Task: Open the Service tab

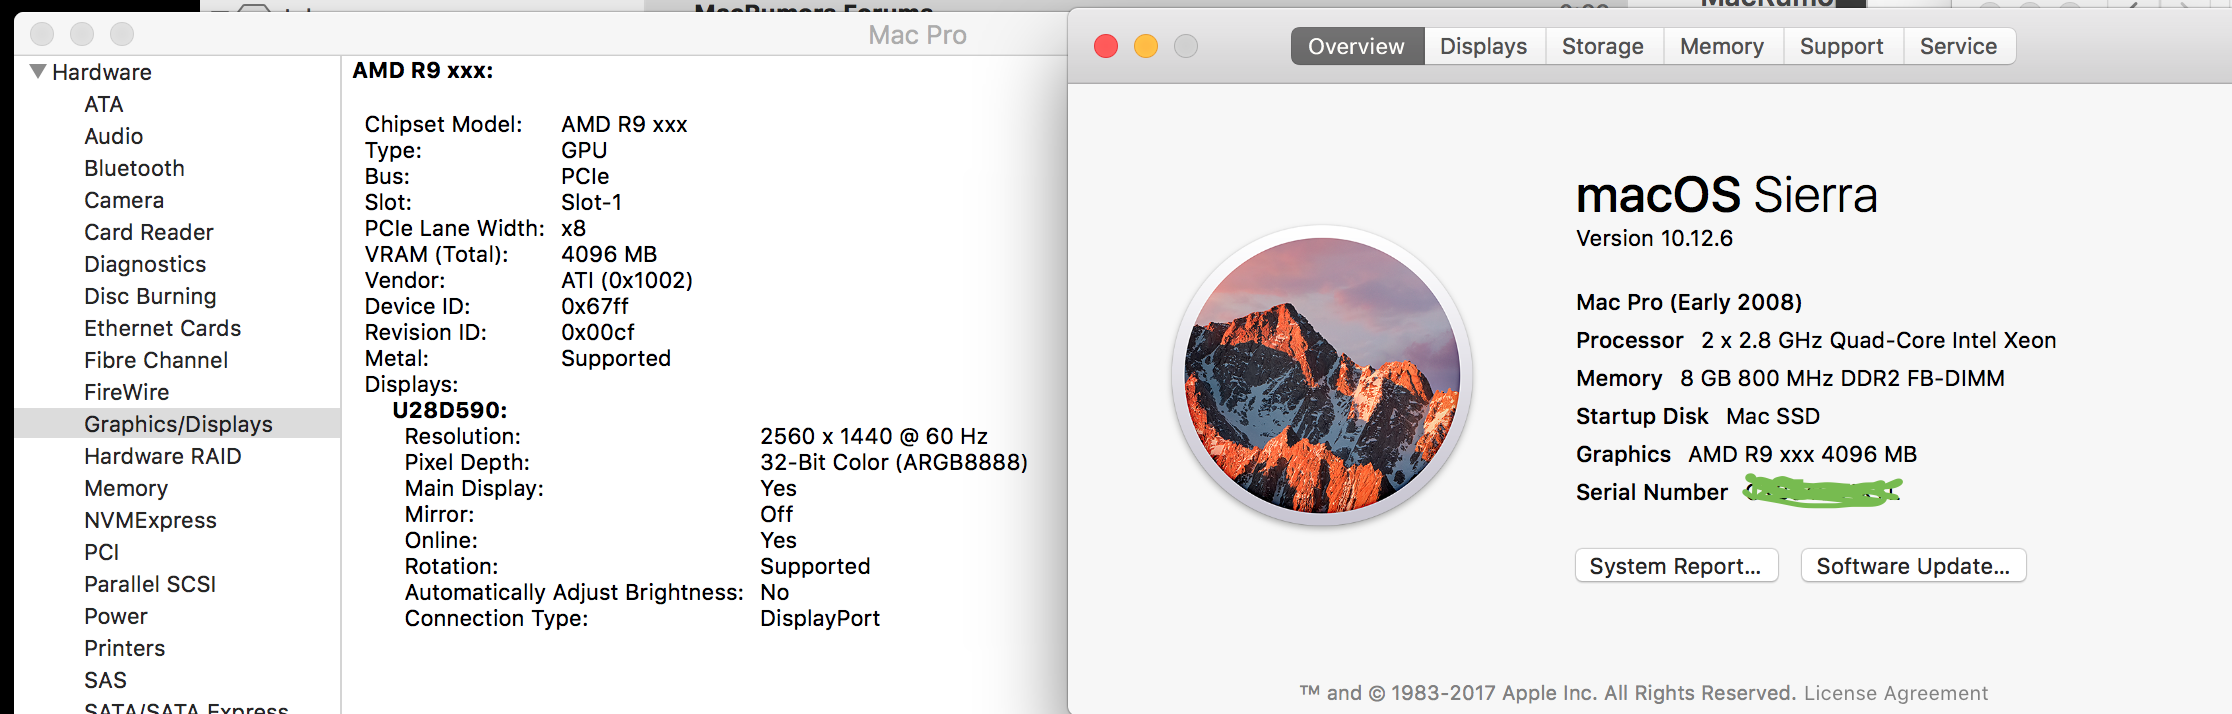Action: [1959, 46]
